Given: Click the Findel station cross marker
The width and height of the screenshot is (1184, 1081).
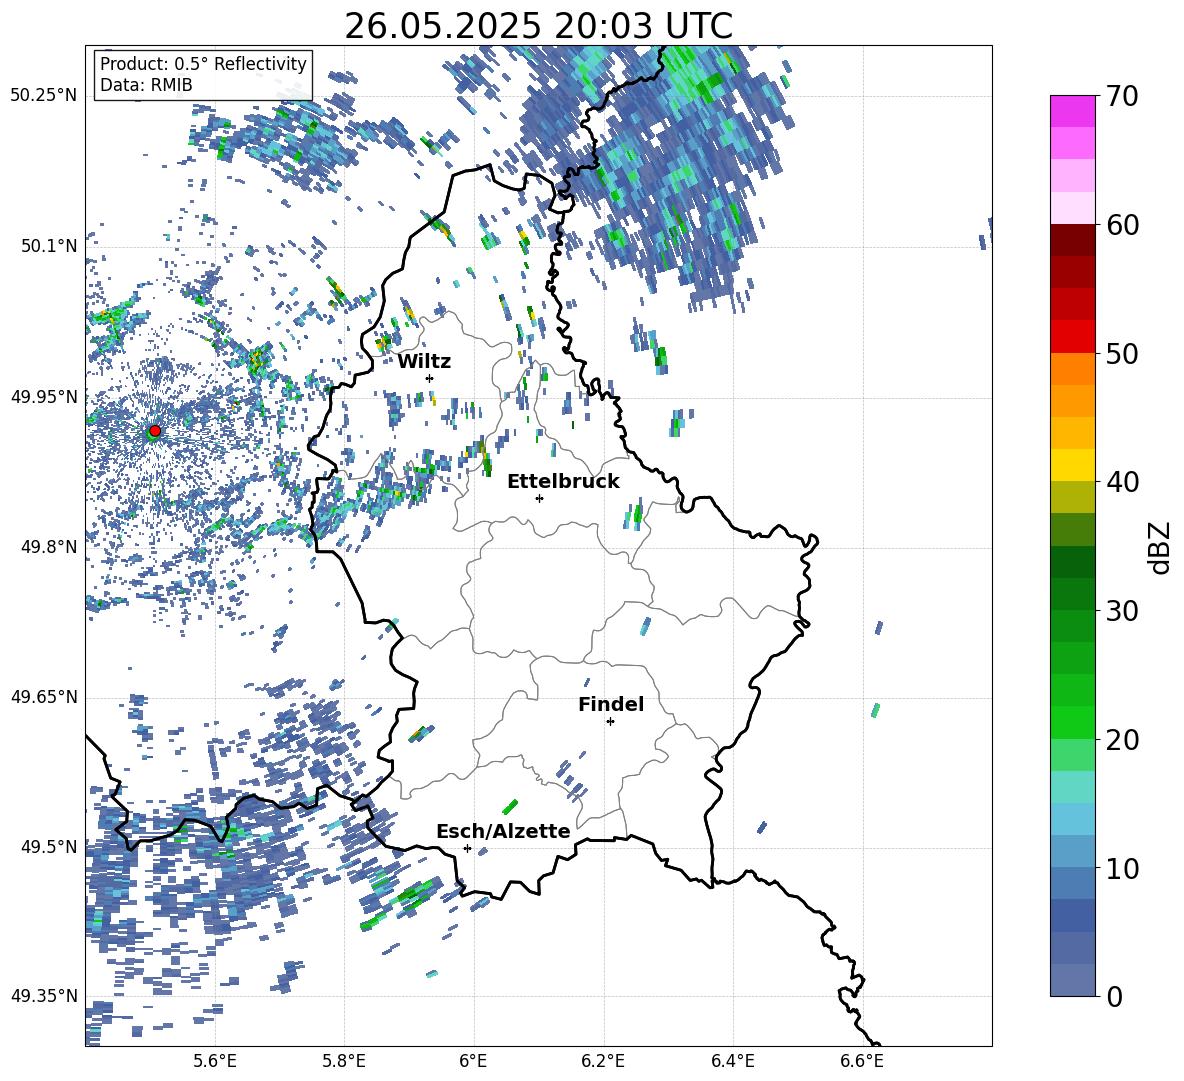Looking at the screenshot, I should [610, 722].
